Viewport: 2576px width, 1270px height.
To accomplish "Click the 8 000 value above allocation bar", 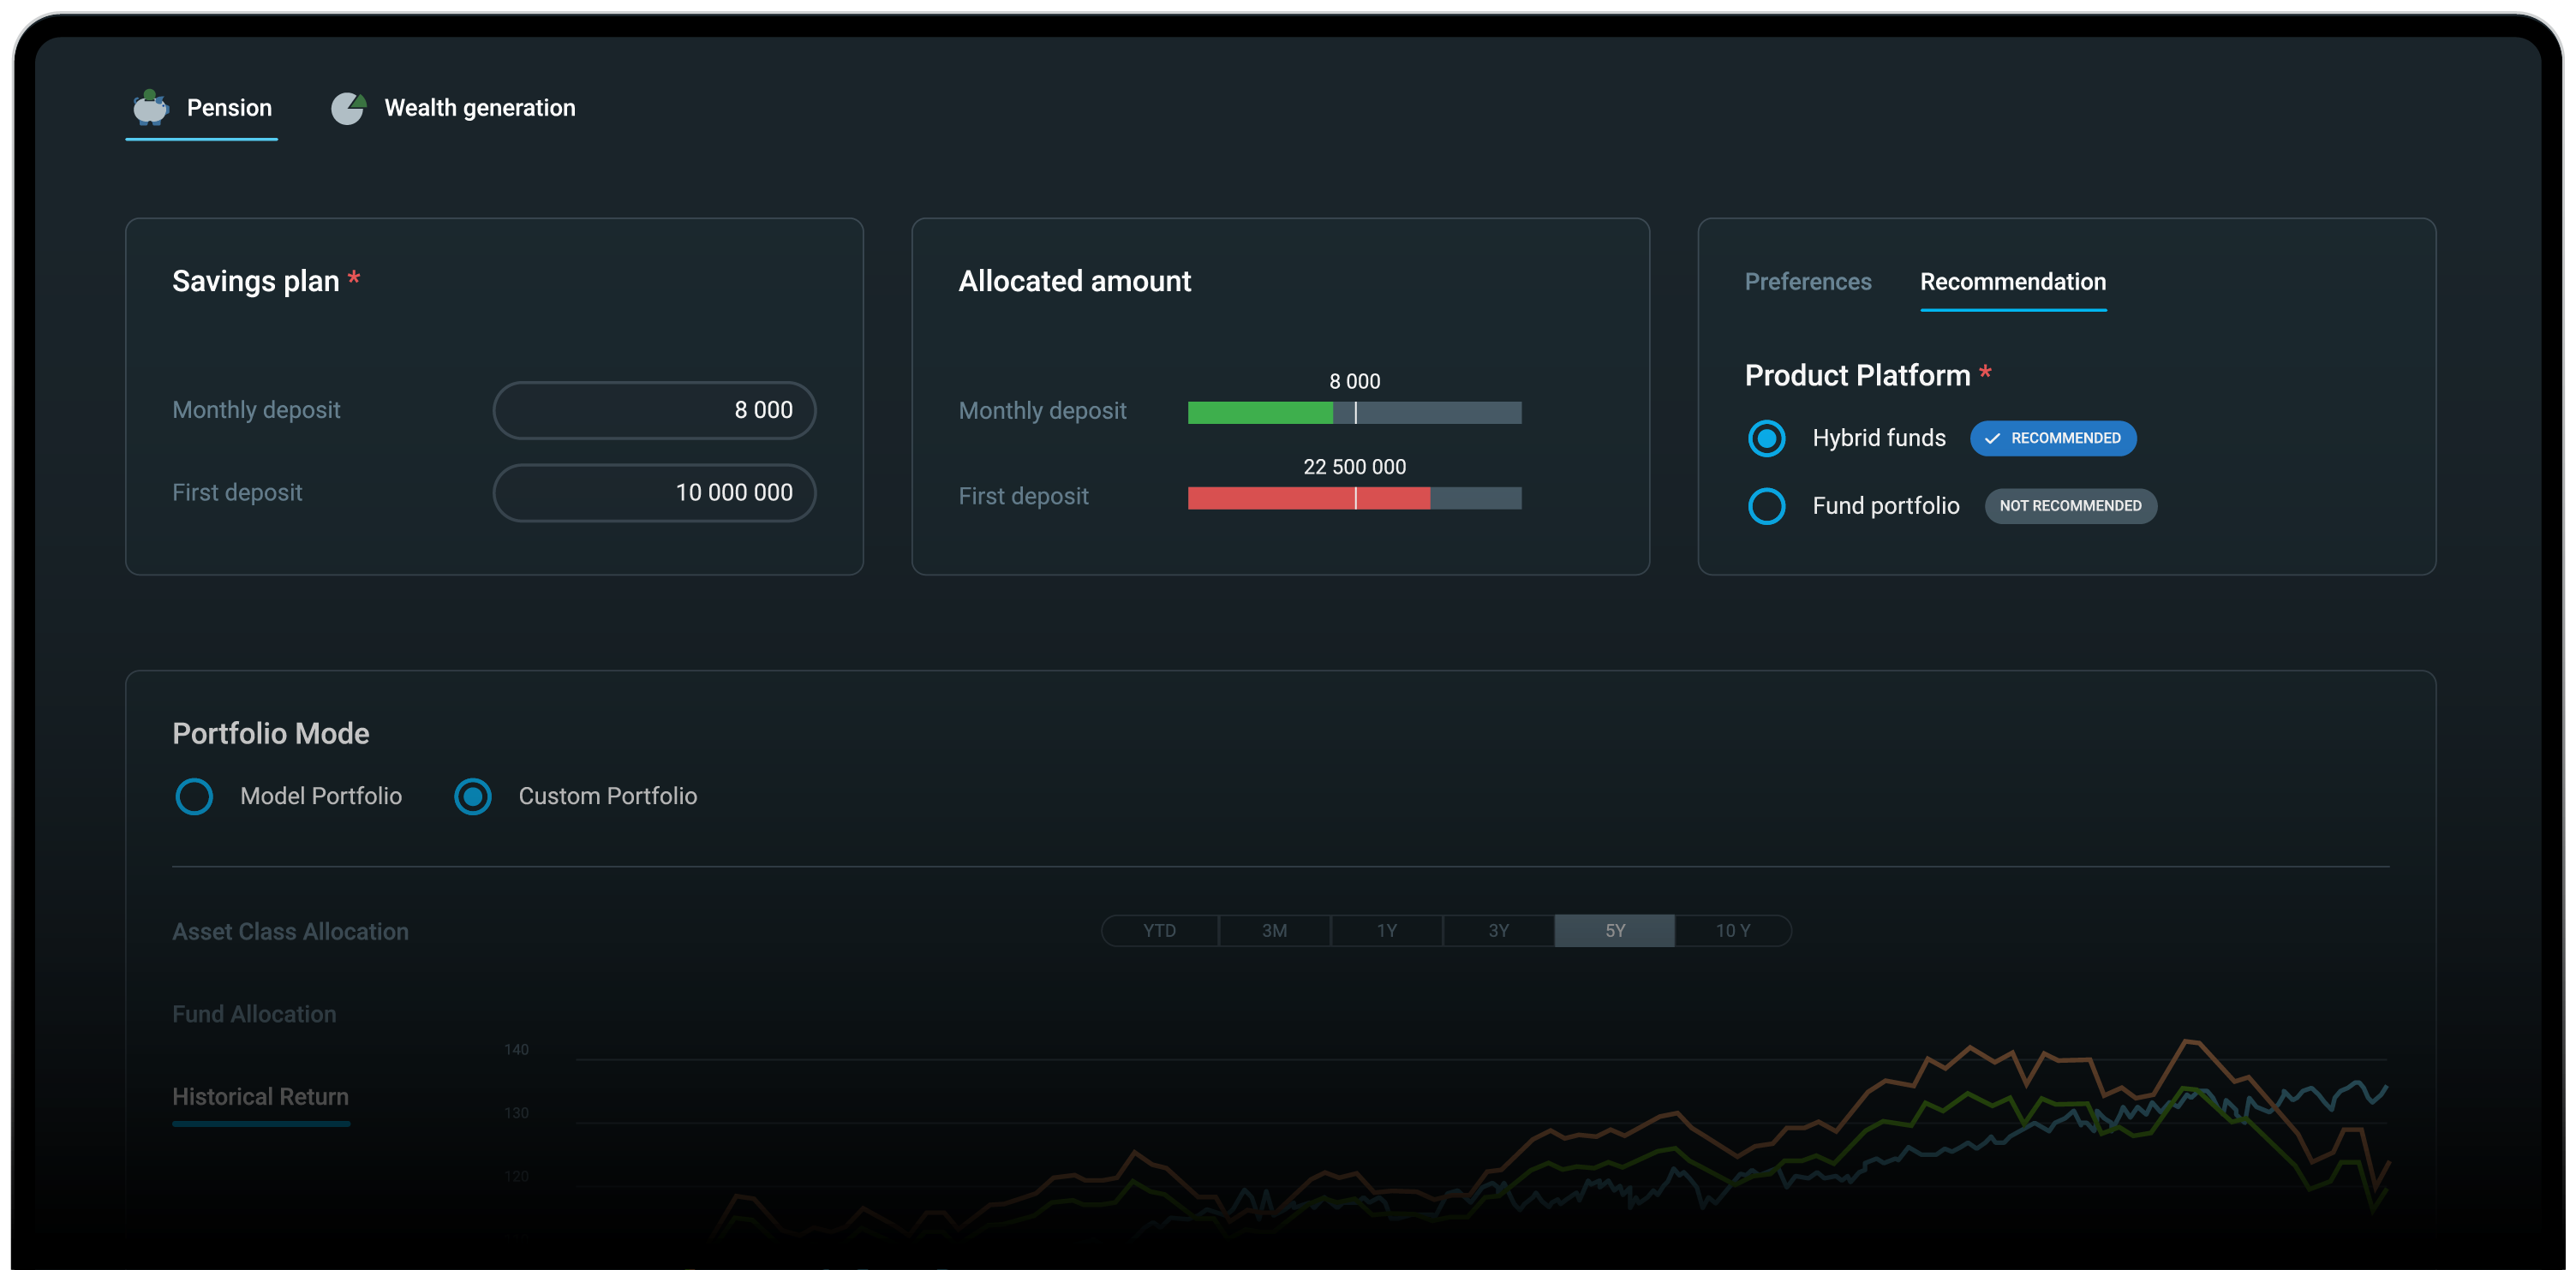I will 1354,381.
